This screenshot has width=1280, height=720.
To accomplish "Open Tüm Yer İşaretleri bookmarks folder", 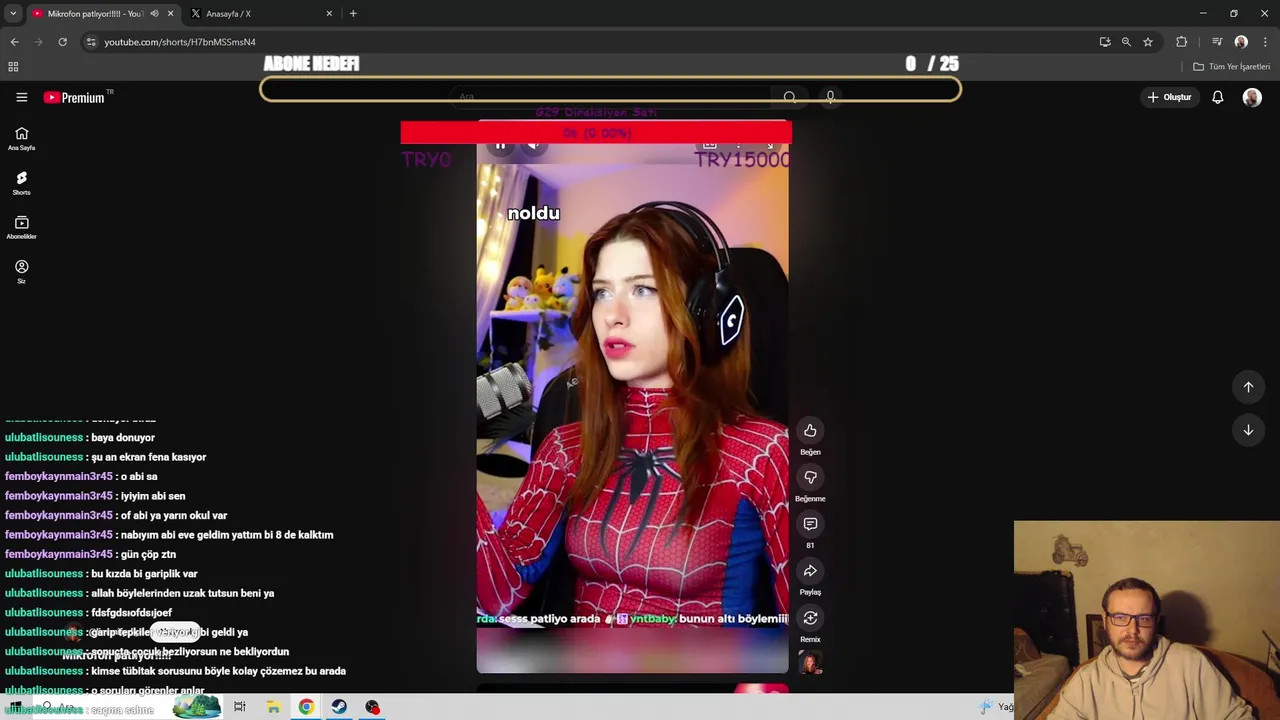I will [x=1232, y=67].
